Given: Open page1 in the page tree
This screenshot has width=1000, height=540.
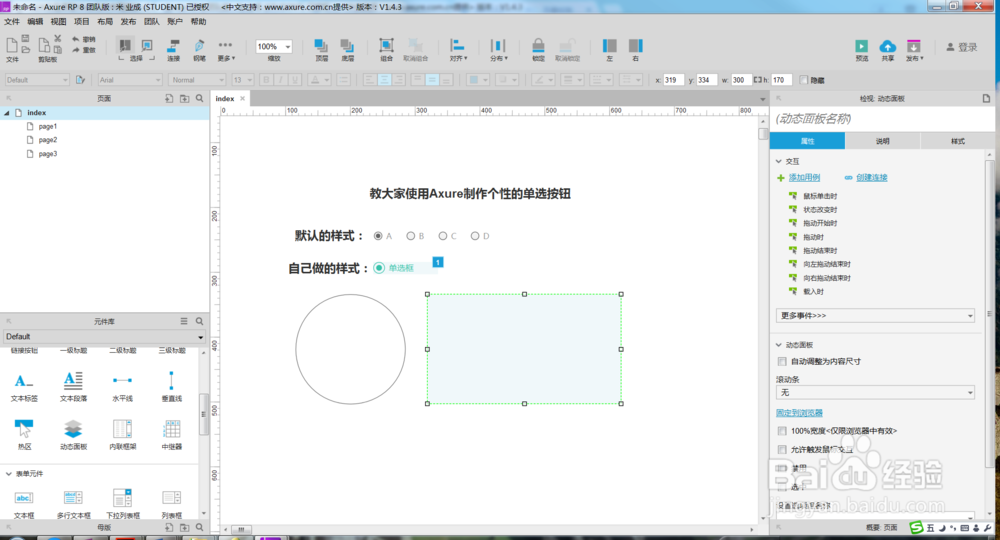Looking at the screenshot, I should point(47,126).
